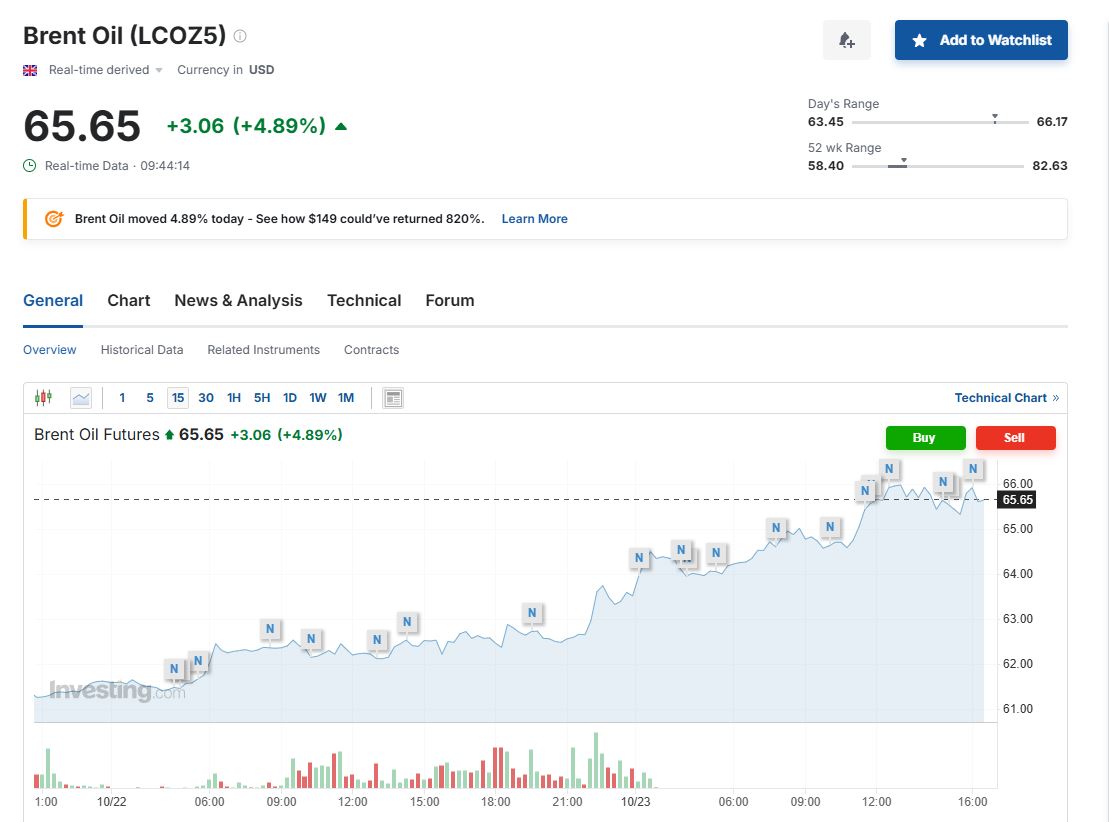Click the Day's Range slider marker
The height and width of the screenshot is (822, 1109).
tap(994, 119)
